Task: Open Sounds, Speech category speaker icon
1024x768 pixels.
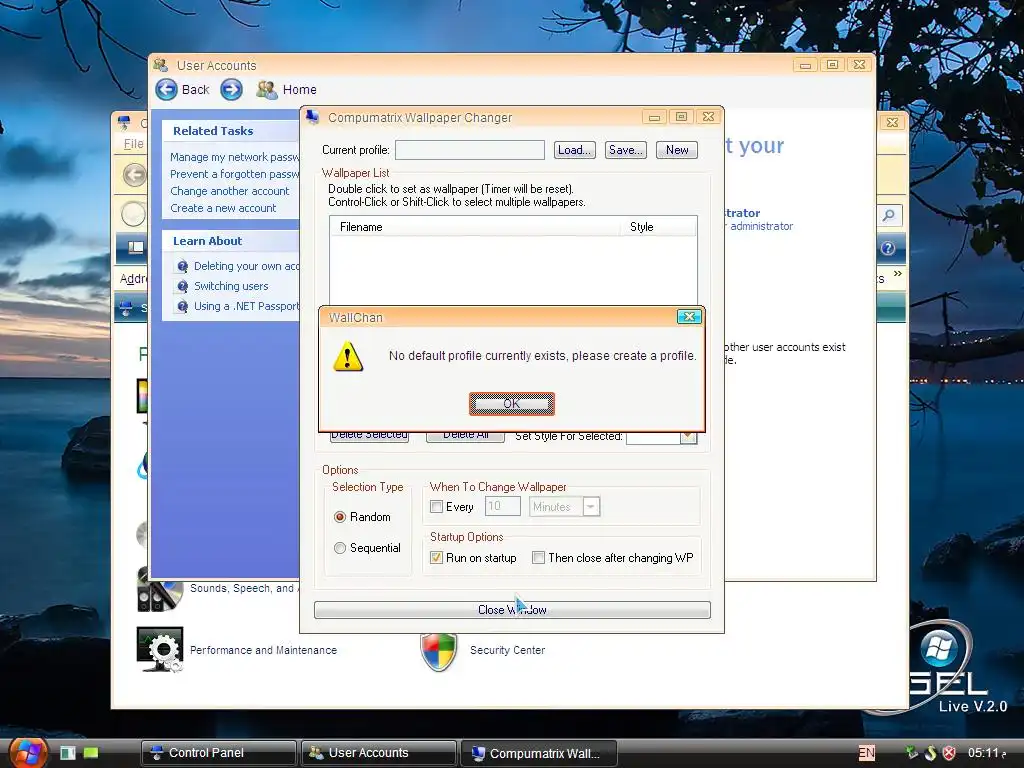Action: coord(159,591)
